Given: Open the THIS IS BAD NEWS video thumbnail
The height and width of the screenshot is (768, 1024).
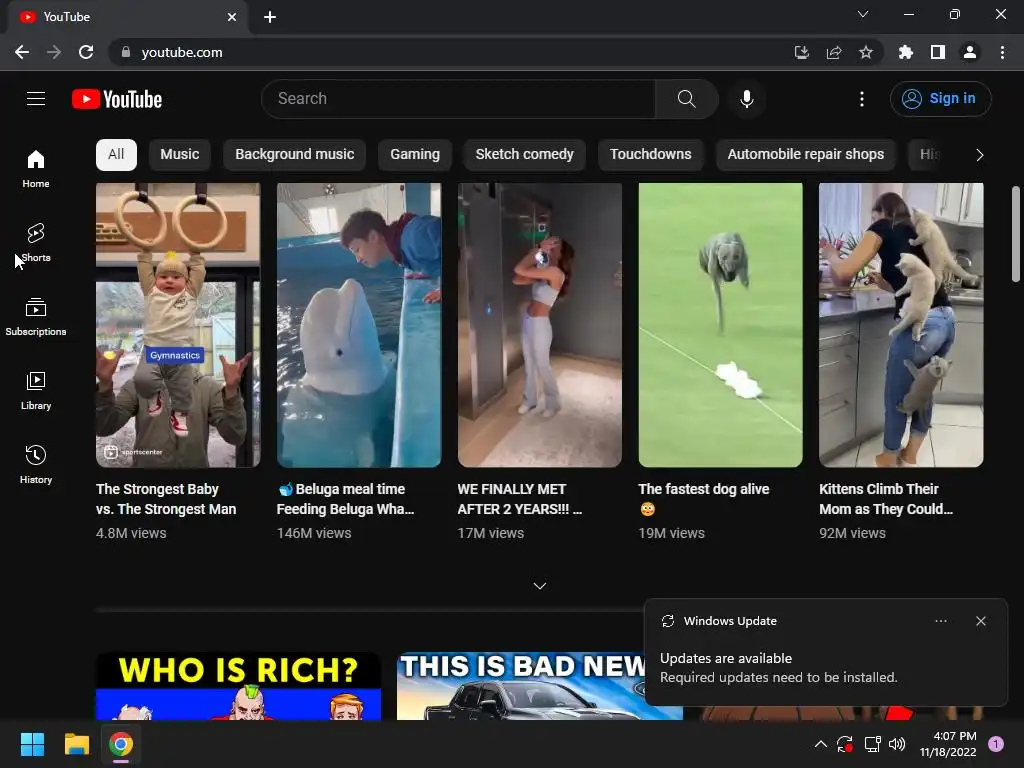Looking at the screenshot, I should tap(520, 686).
